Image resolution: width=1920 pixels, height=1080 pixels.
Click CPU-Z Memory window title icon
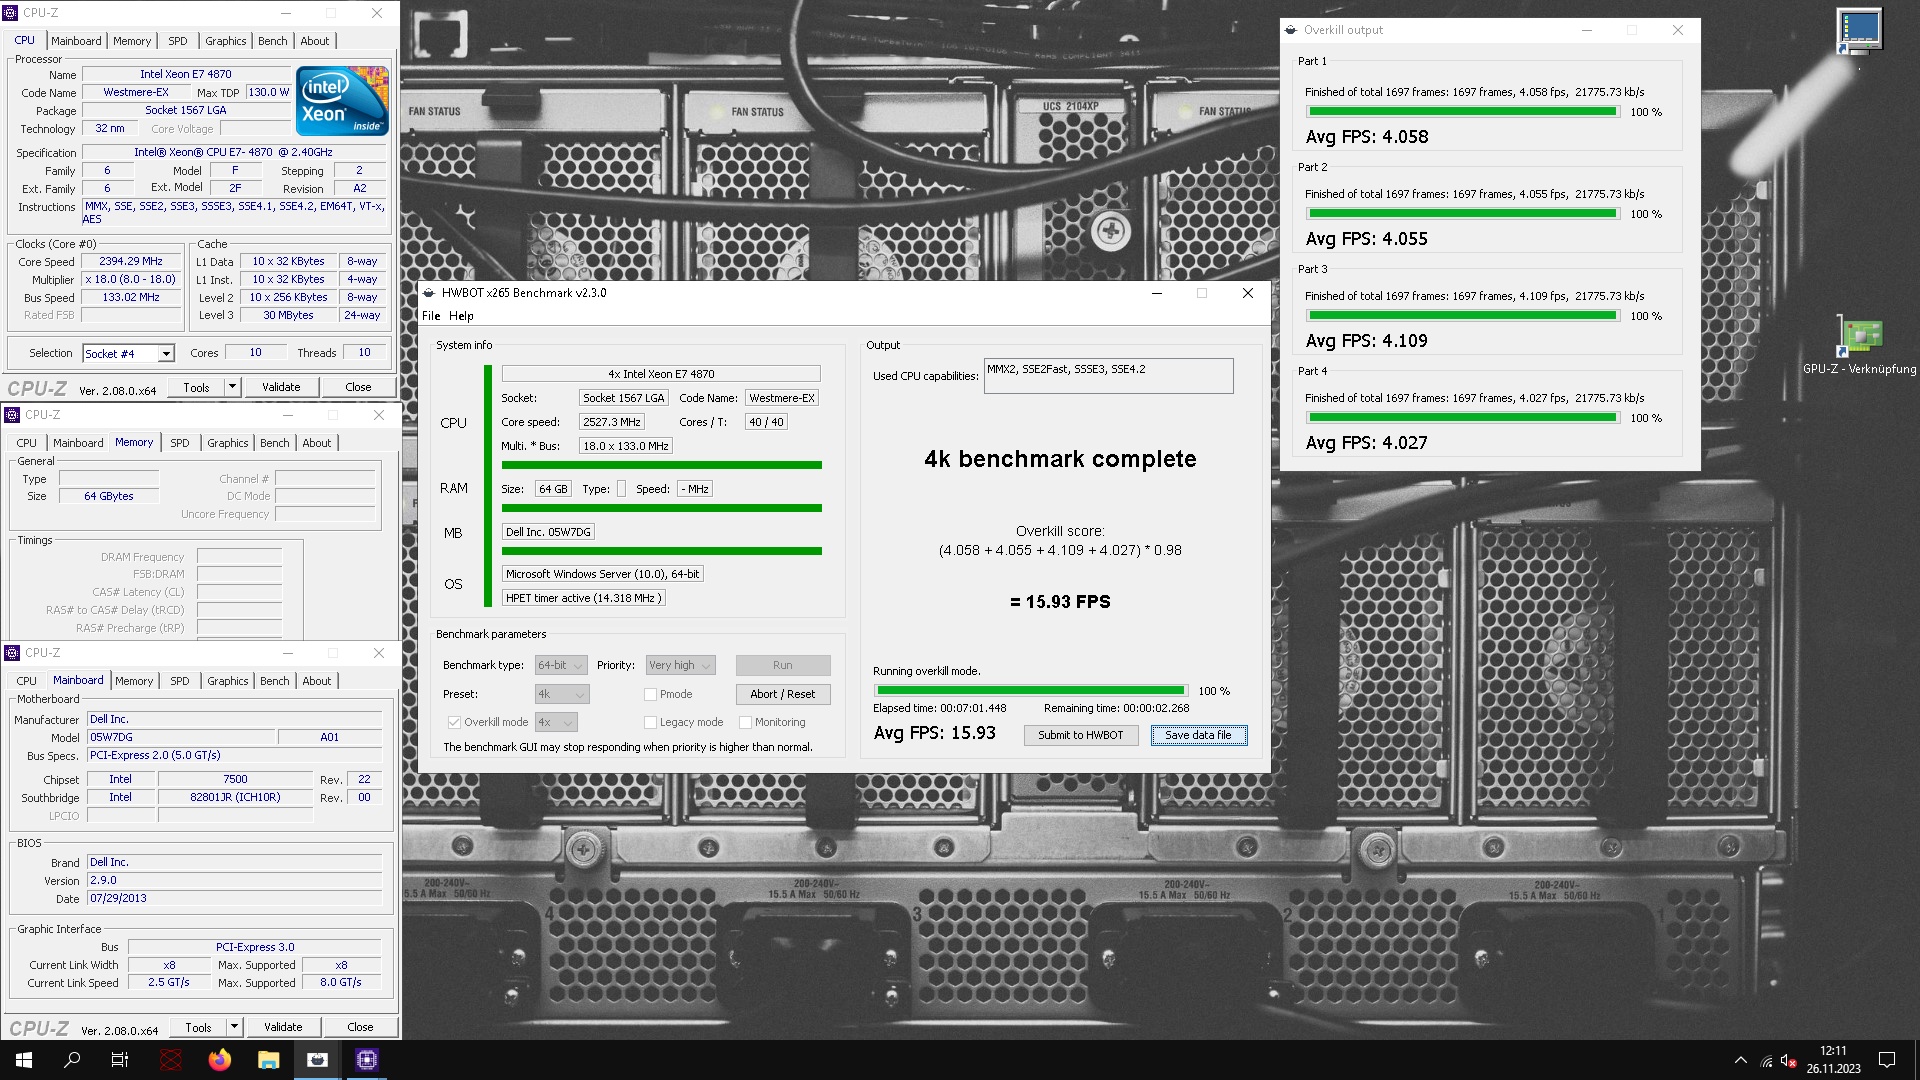pyautogui.click(x=12, y=415)
